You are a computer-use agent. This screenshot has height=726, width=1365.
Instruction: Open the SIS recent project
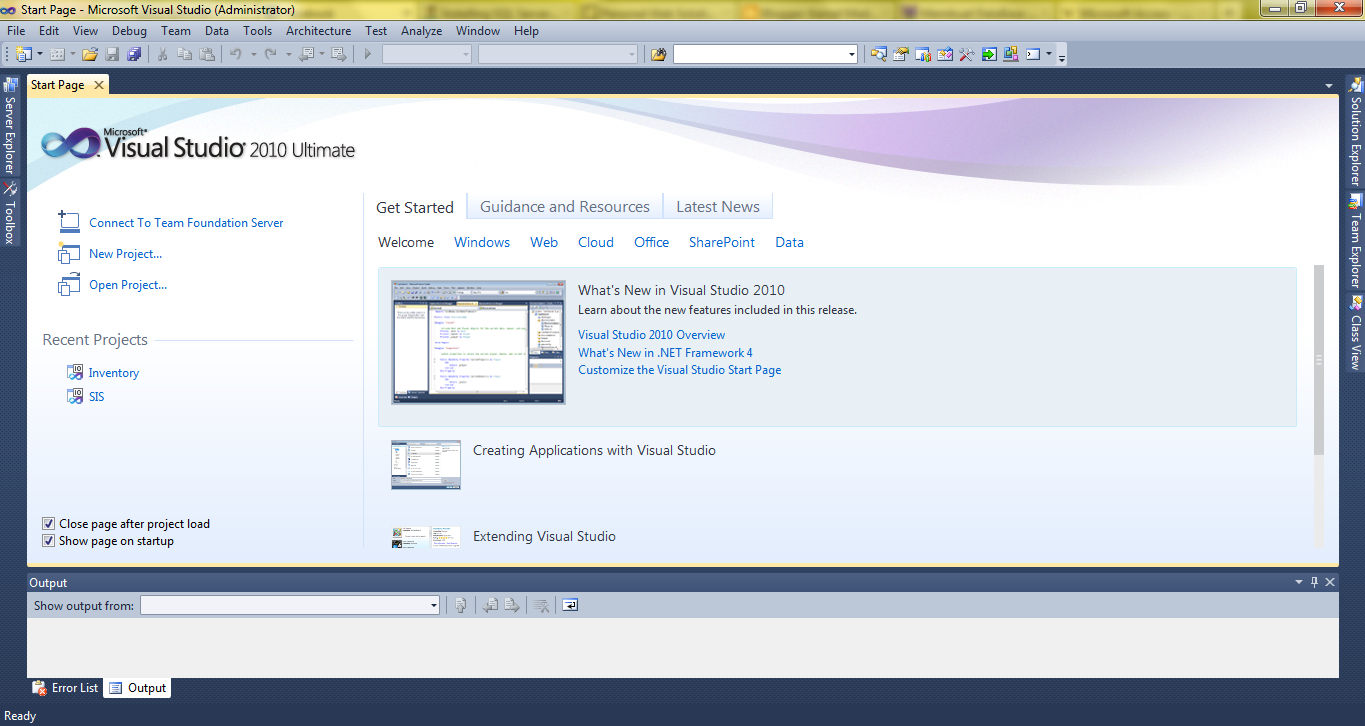(x=96, y=397)
